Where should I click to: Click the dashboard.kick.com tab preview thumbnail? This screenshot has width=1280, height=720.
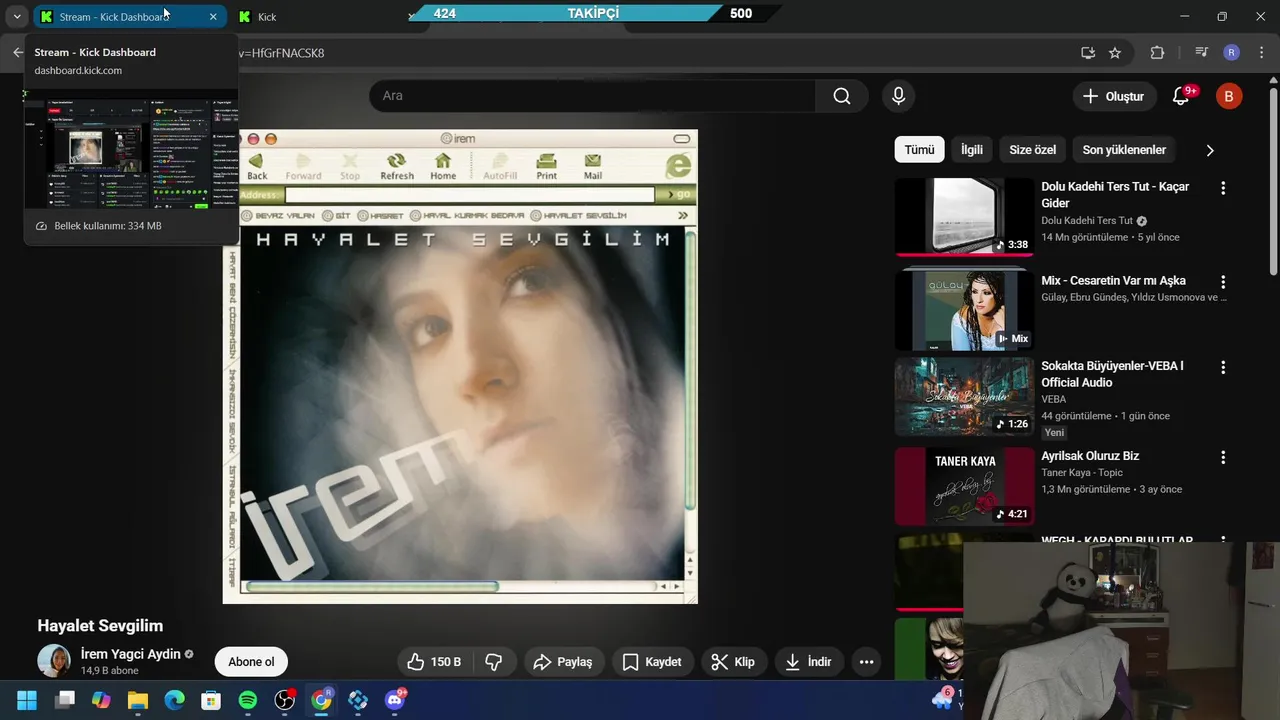point(131,149)
